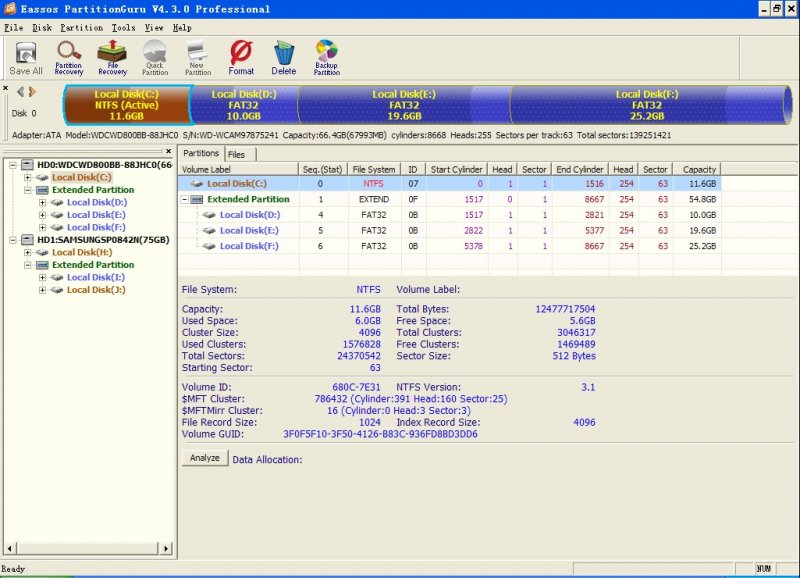Open the Partition menu
This screenshot has width=800, height=578.
point(81,27)
